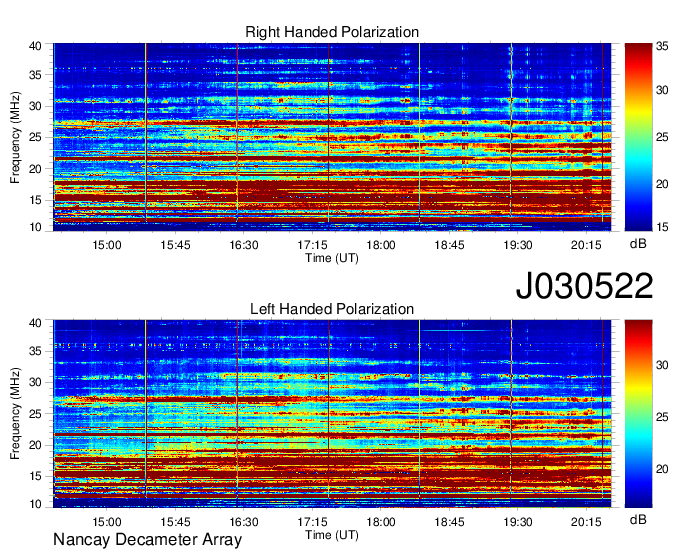Click 25 dB tick on Left Handed color bar
This screenshot has height=552, width=680.
[x=662, y=417]
